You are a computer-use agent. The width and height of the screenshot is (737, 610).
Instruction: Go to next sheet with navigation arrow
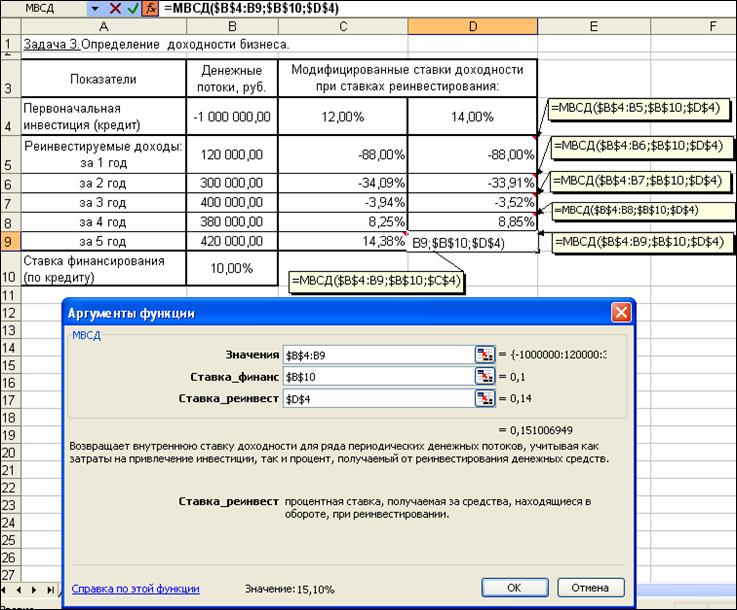tap(35, 589)
